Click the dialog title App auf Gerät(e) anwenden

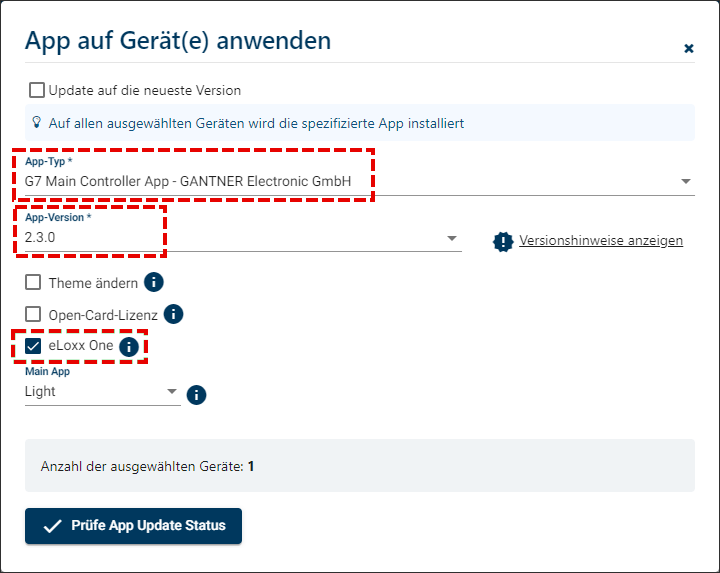(x=178, y=40)
